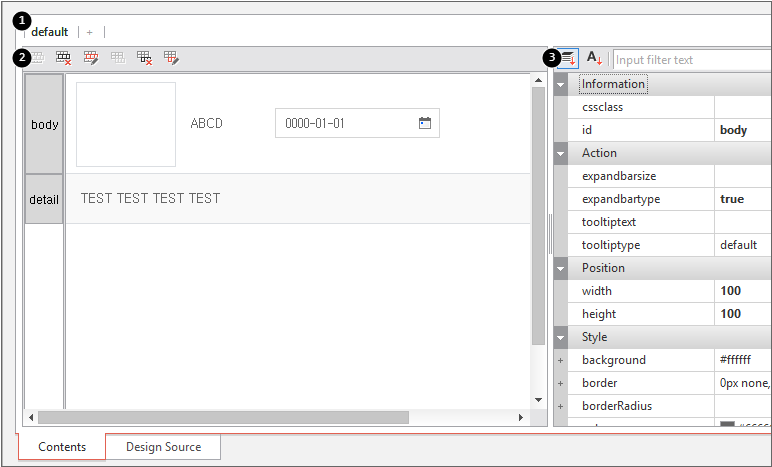Click the second toolbar icon, grid with red X
Viewport: 772px width, 467px height.
tap(64, 58)
